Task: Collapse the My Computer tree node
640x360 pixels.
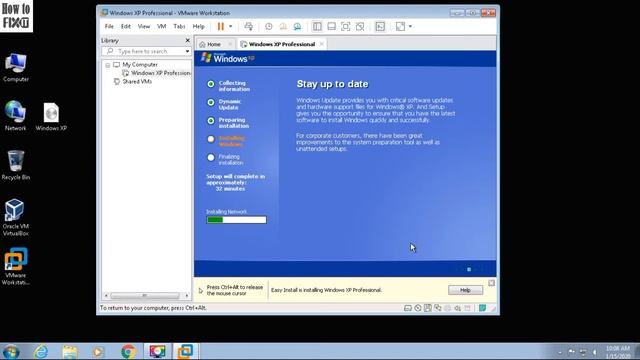Action: tap(108, 65)
